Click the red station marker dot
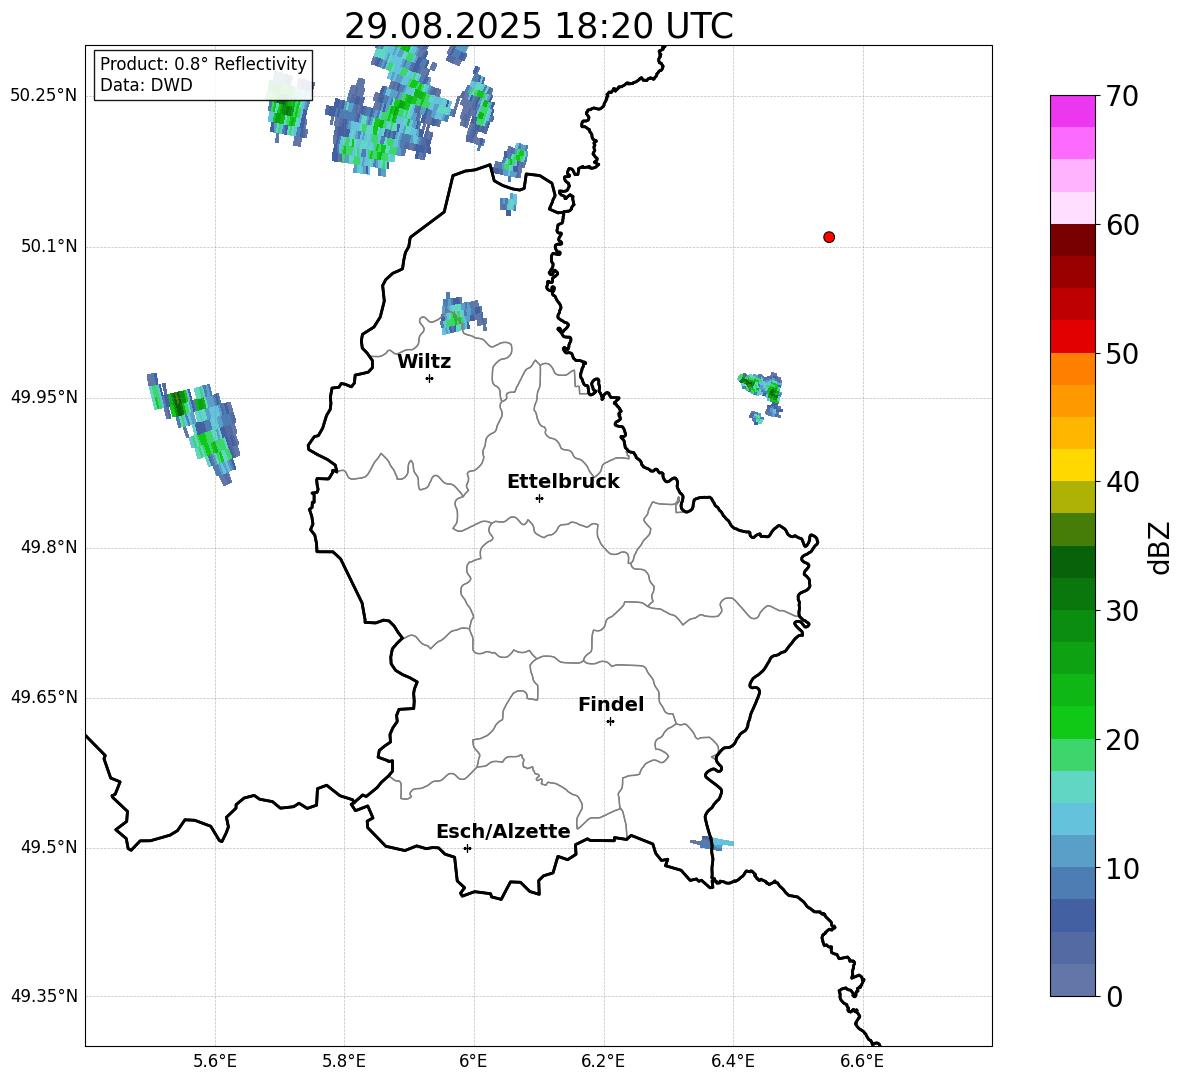Screen dimensions: 1184x1081 click(829, 237)
